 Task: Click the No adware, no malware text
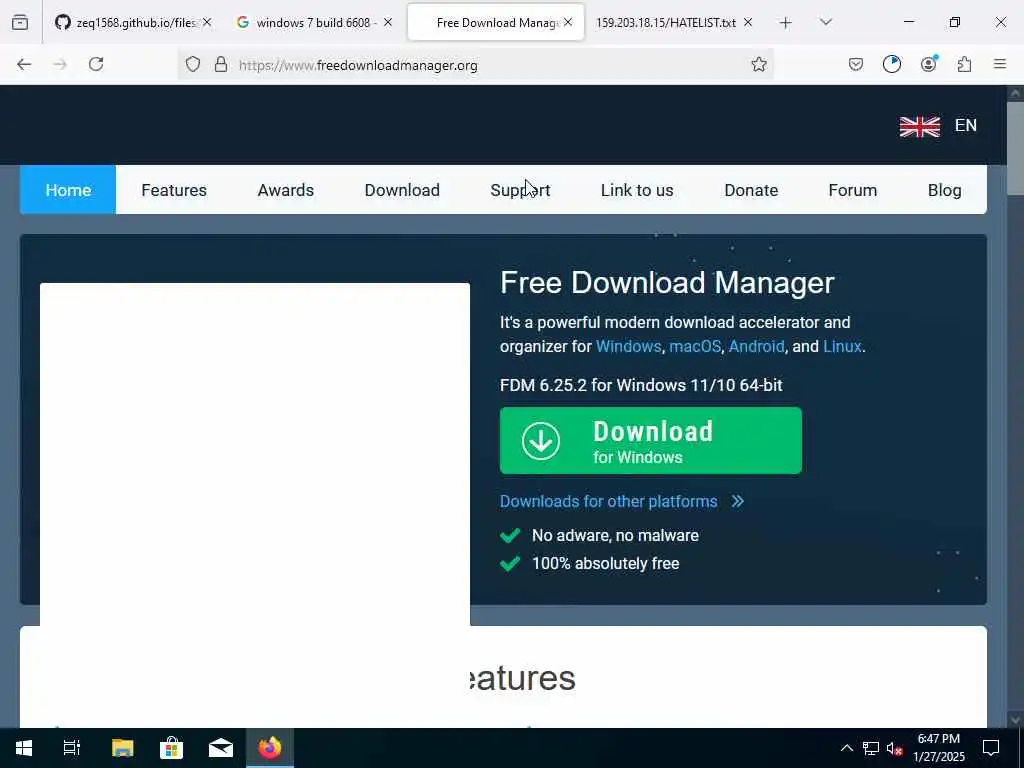pos(615,536)
